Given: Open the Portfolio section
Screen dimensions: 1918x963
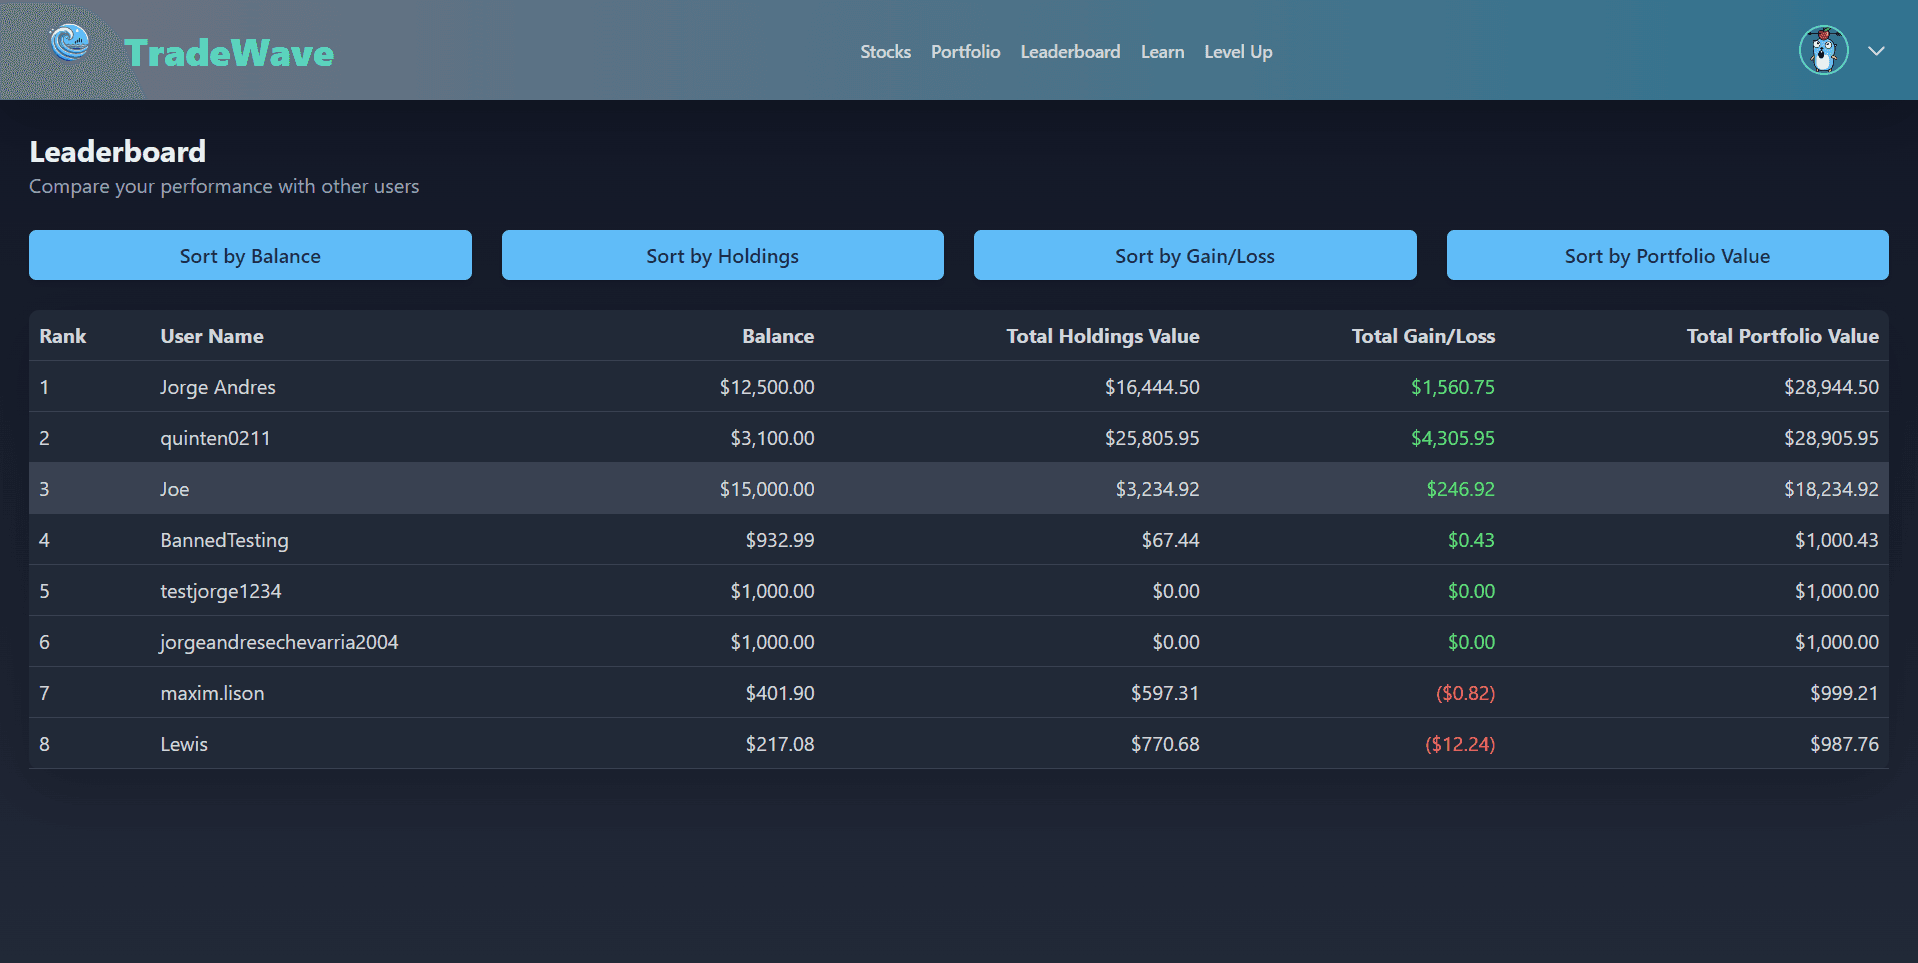Looking at the screenshot, I should point(964,51).
